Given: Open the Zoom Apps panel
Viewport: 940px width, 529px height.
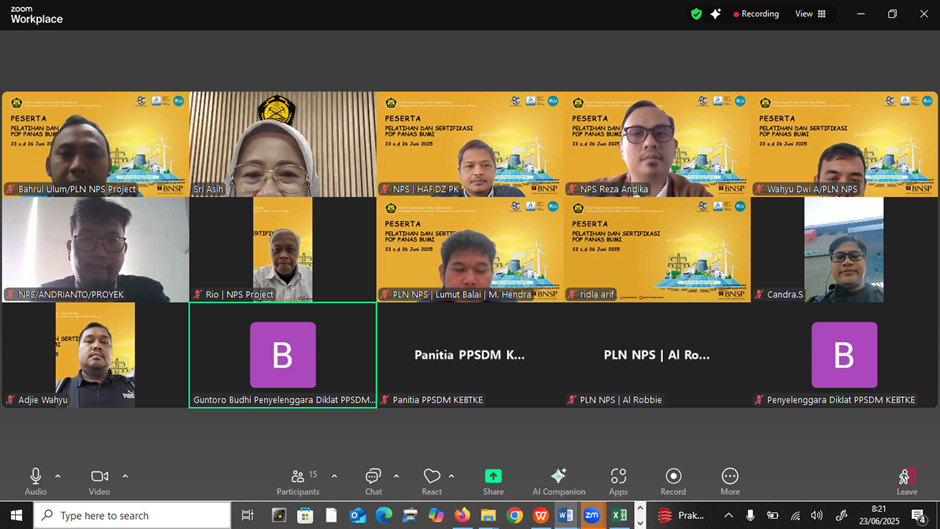Looking at the screenshot, I should point(618,482).
